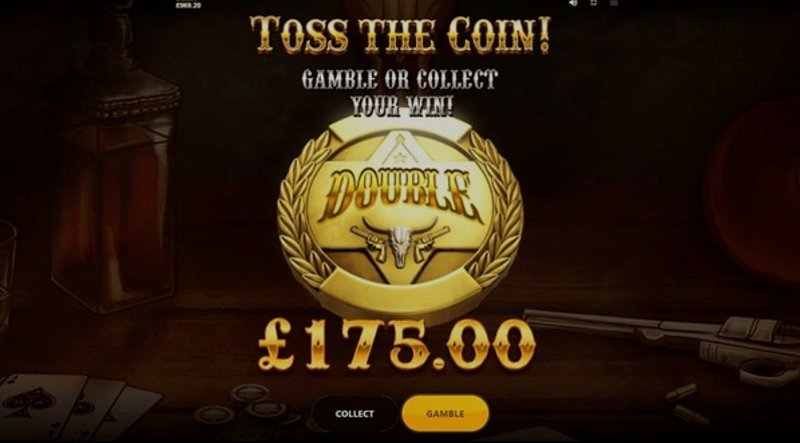This screenshot has width=800, height=443.
Task: Open the hamburger menu icon
Action: click(x=614, y=3)
